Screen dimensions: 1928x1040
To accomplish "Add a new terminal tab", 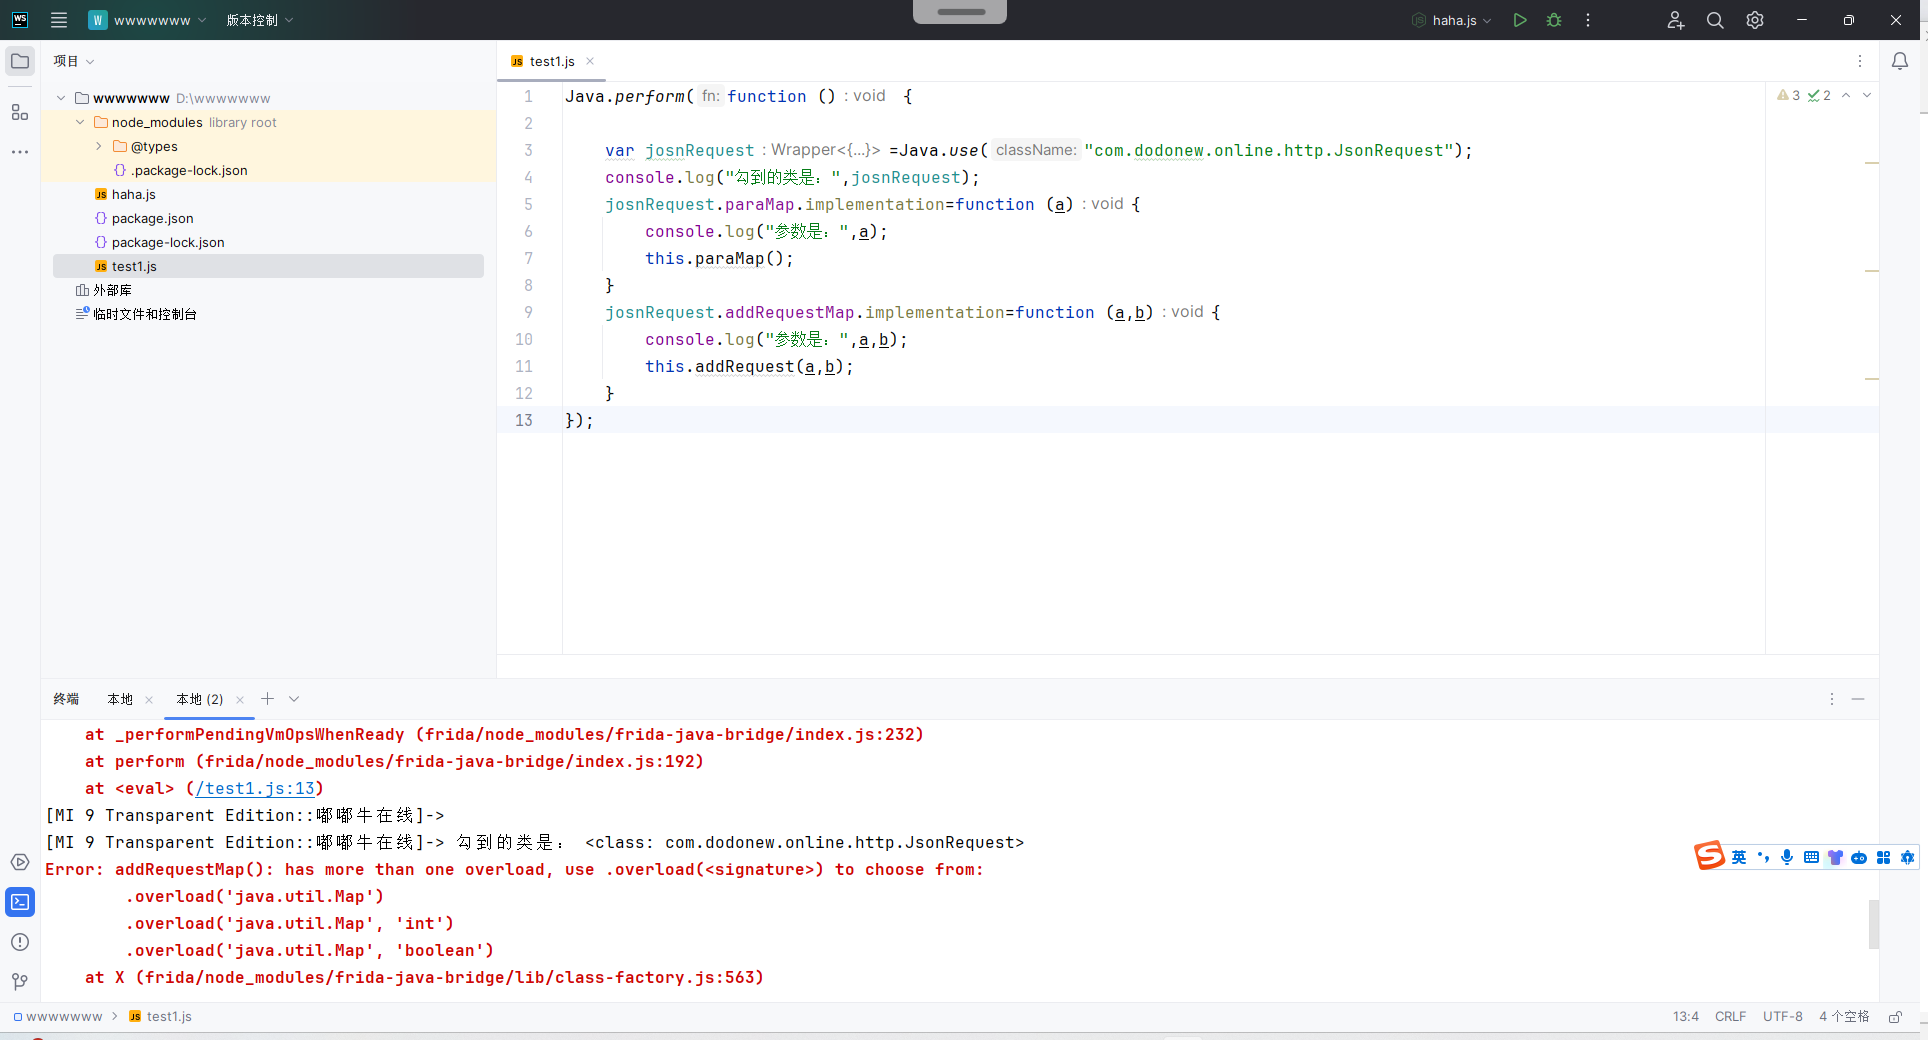I will tap(267, 699).
